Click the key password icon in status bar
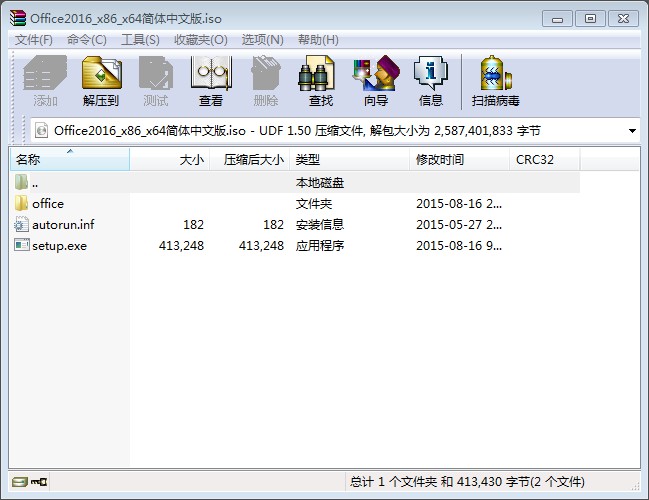 click(39, 482)
